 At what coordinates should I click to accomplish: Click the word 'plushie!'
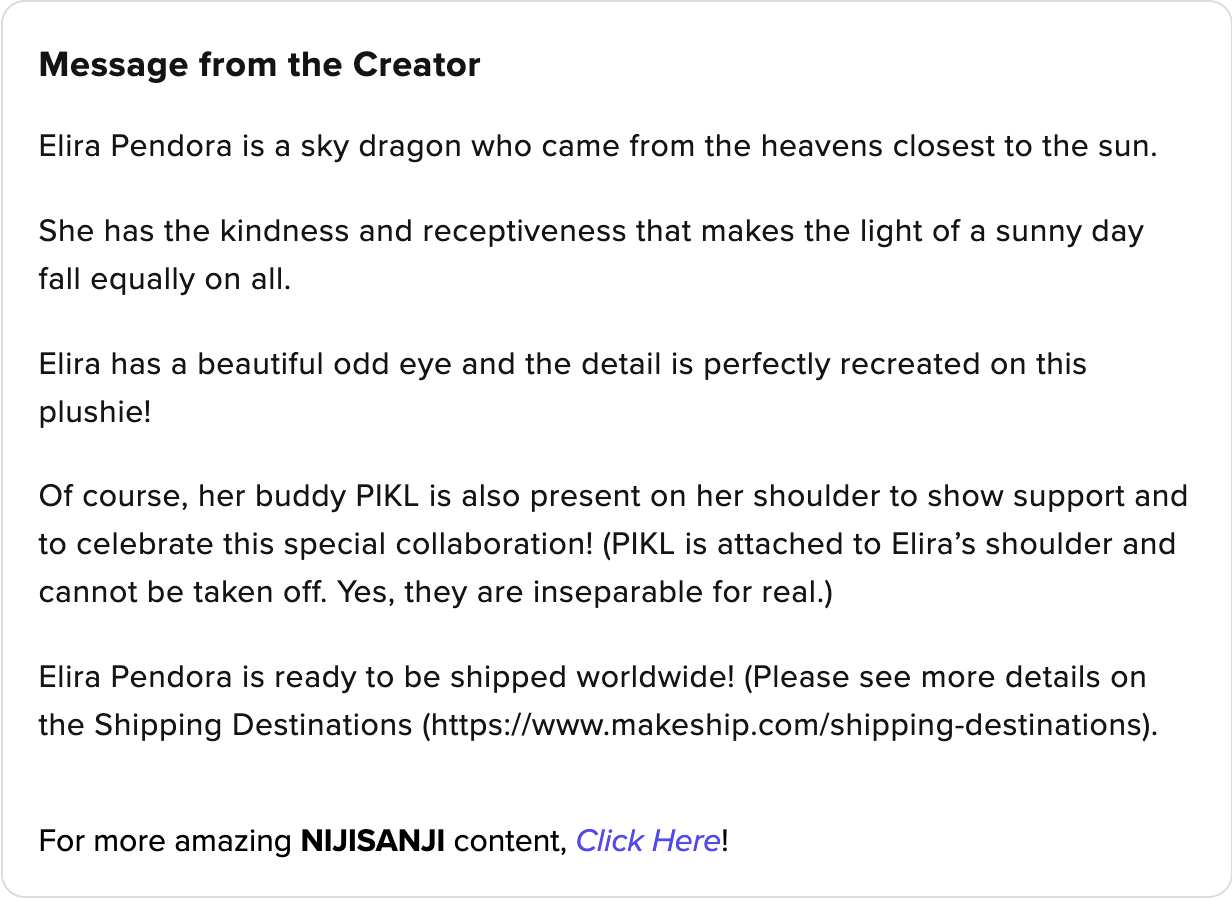coord(95,411)
